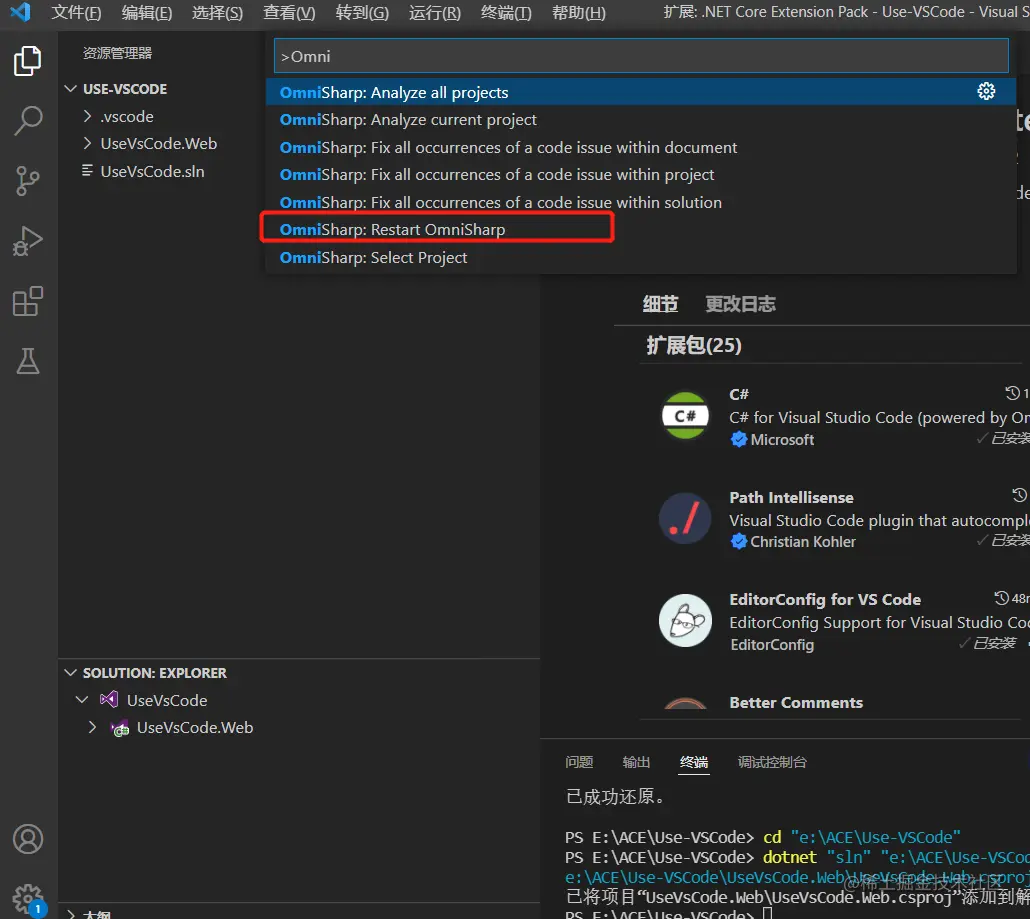Click the EditorConfig extension mouse icon
Screen dimensions: 1030x919
pos(685,621)
